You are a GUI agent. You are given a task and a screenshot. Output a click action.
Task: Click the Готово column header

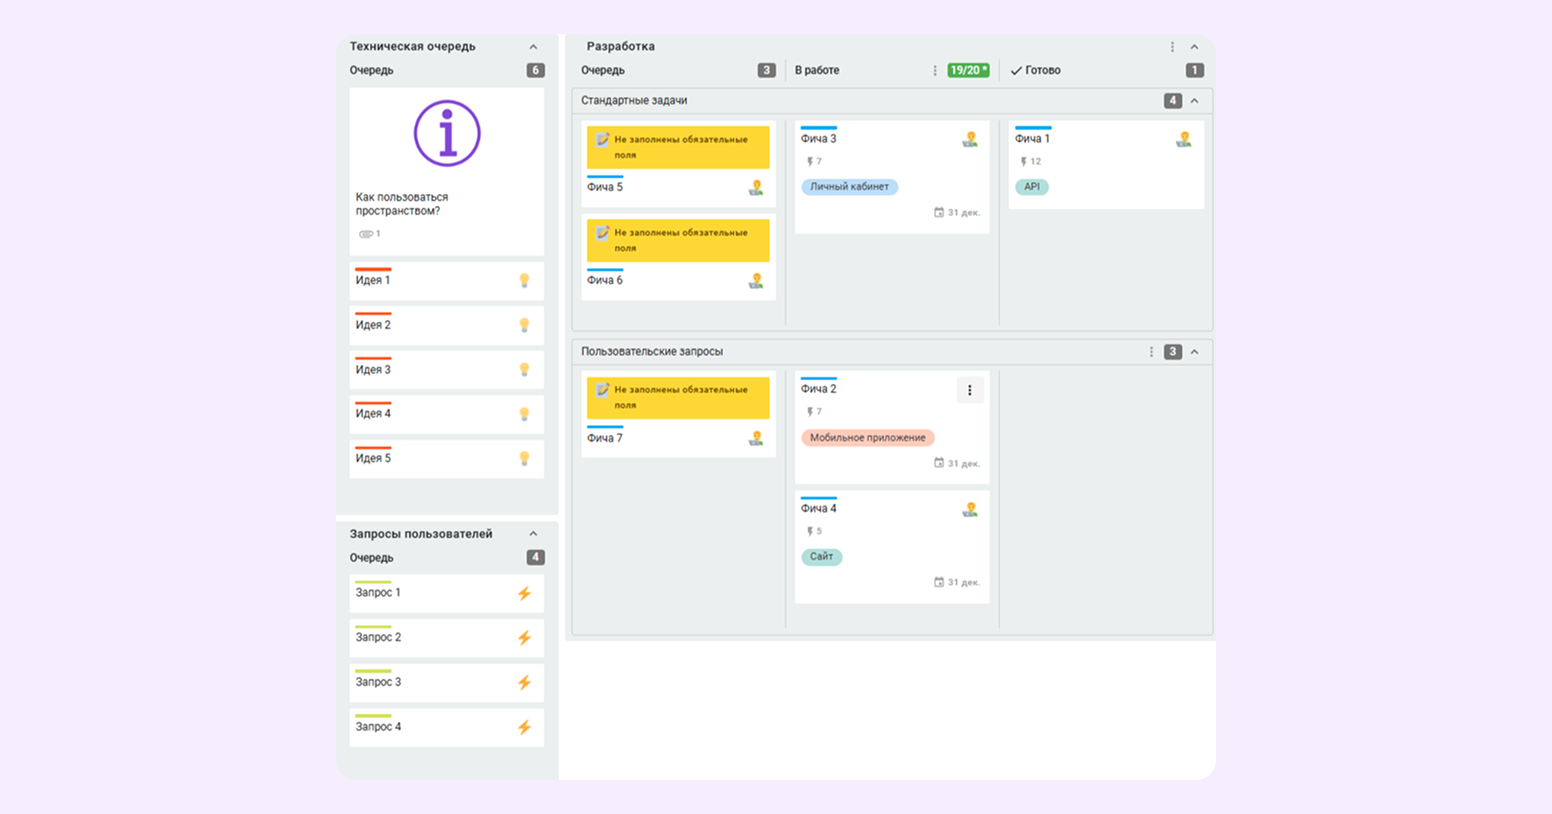(x=1042, y=71)
